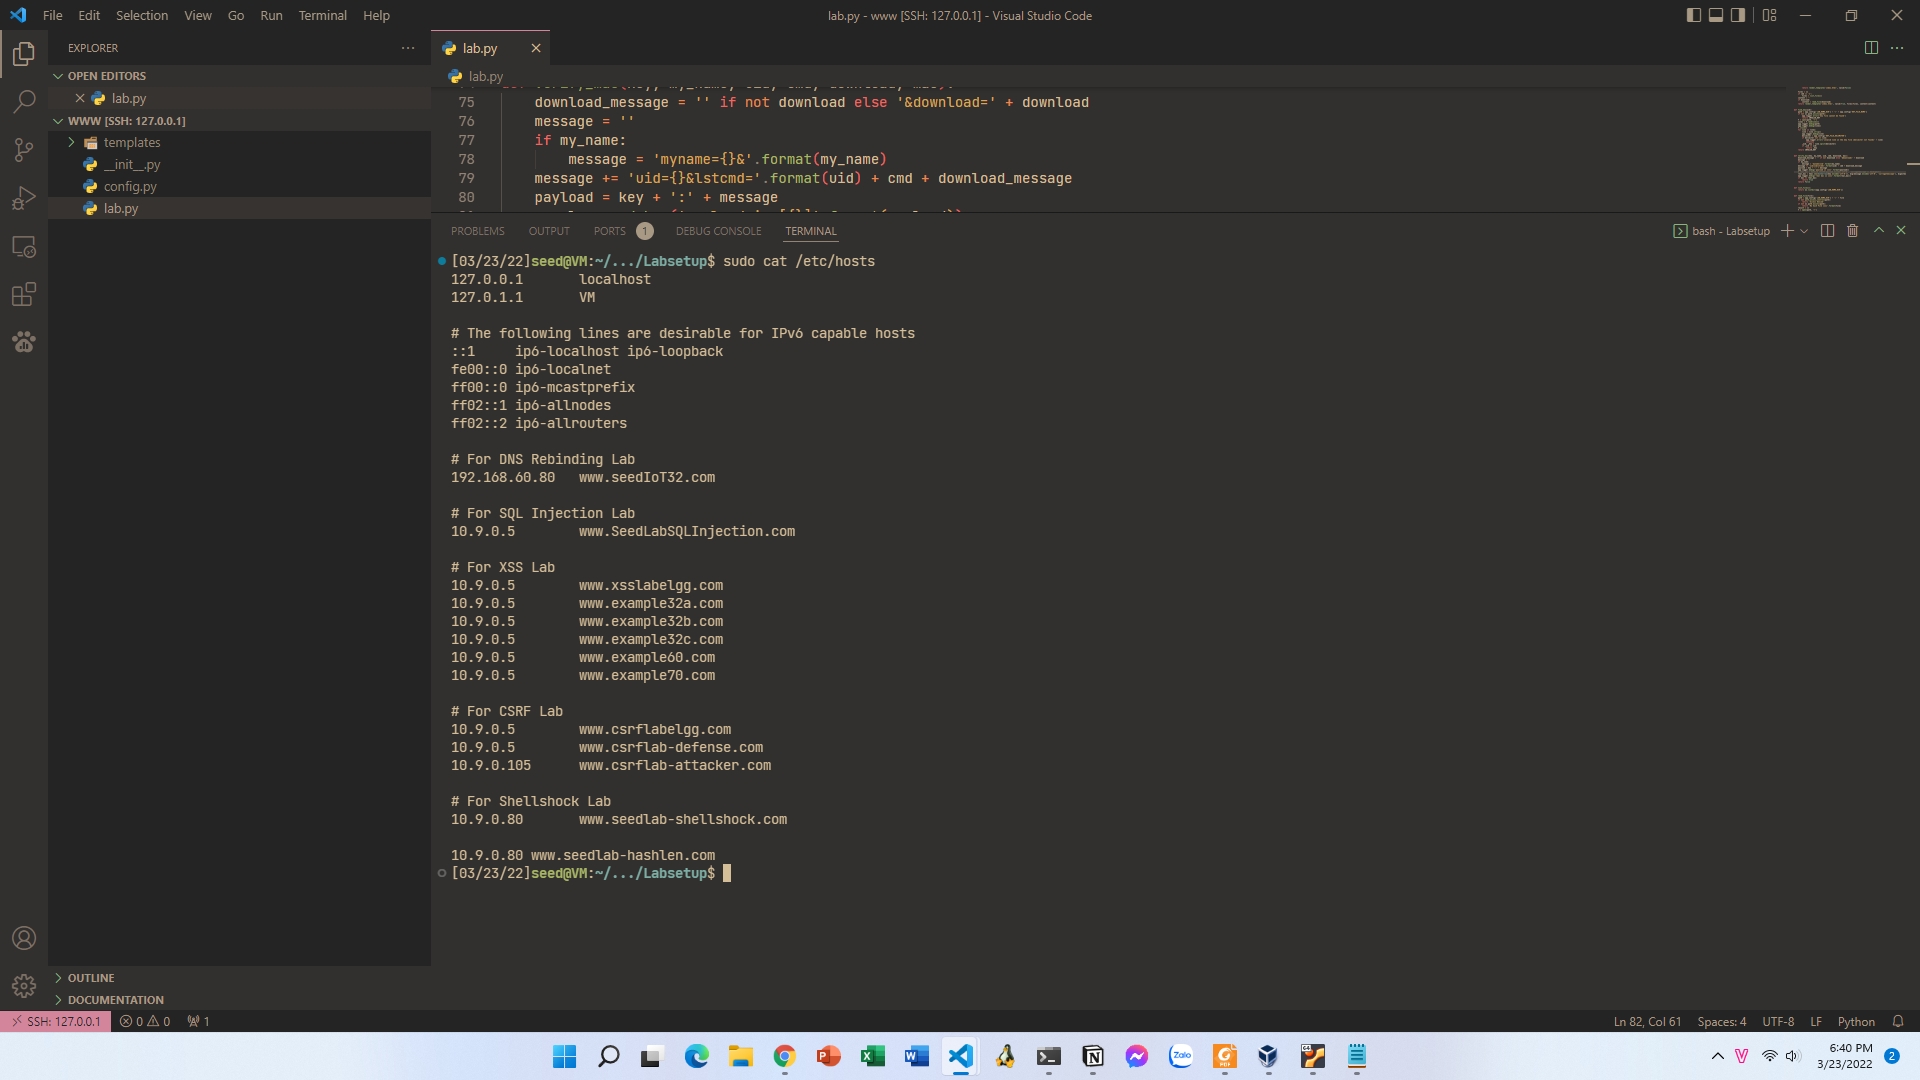Click SSH: 127.0.0.1 remote status button
Image resolution: width=1920 pixels, height=1080 pixels.
[56, 1021]
